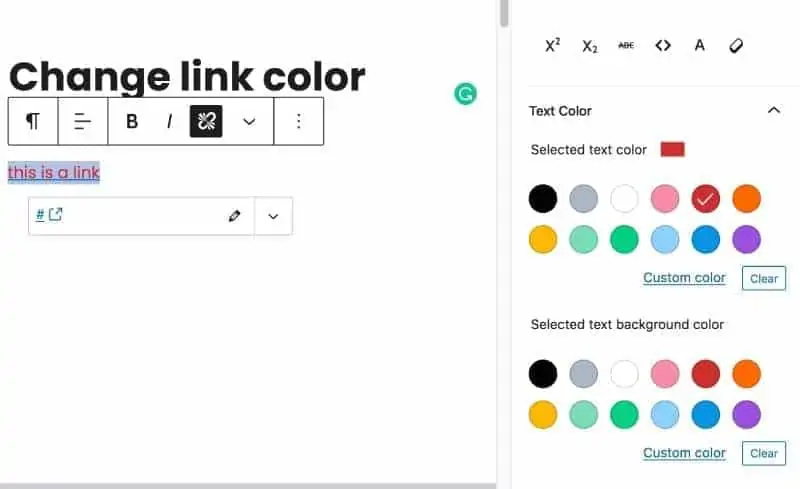Apply inline code formatting
Image resolution: width=800 pixels, height=489 pixels.
click(x=662, y=45)
